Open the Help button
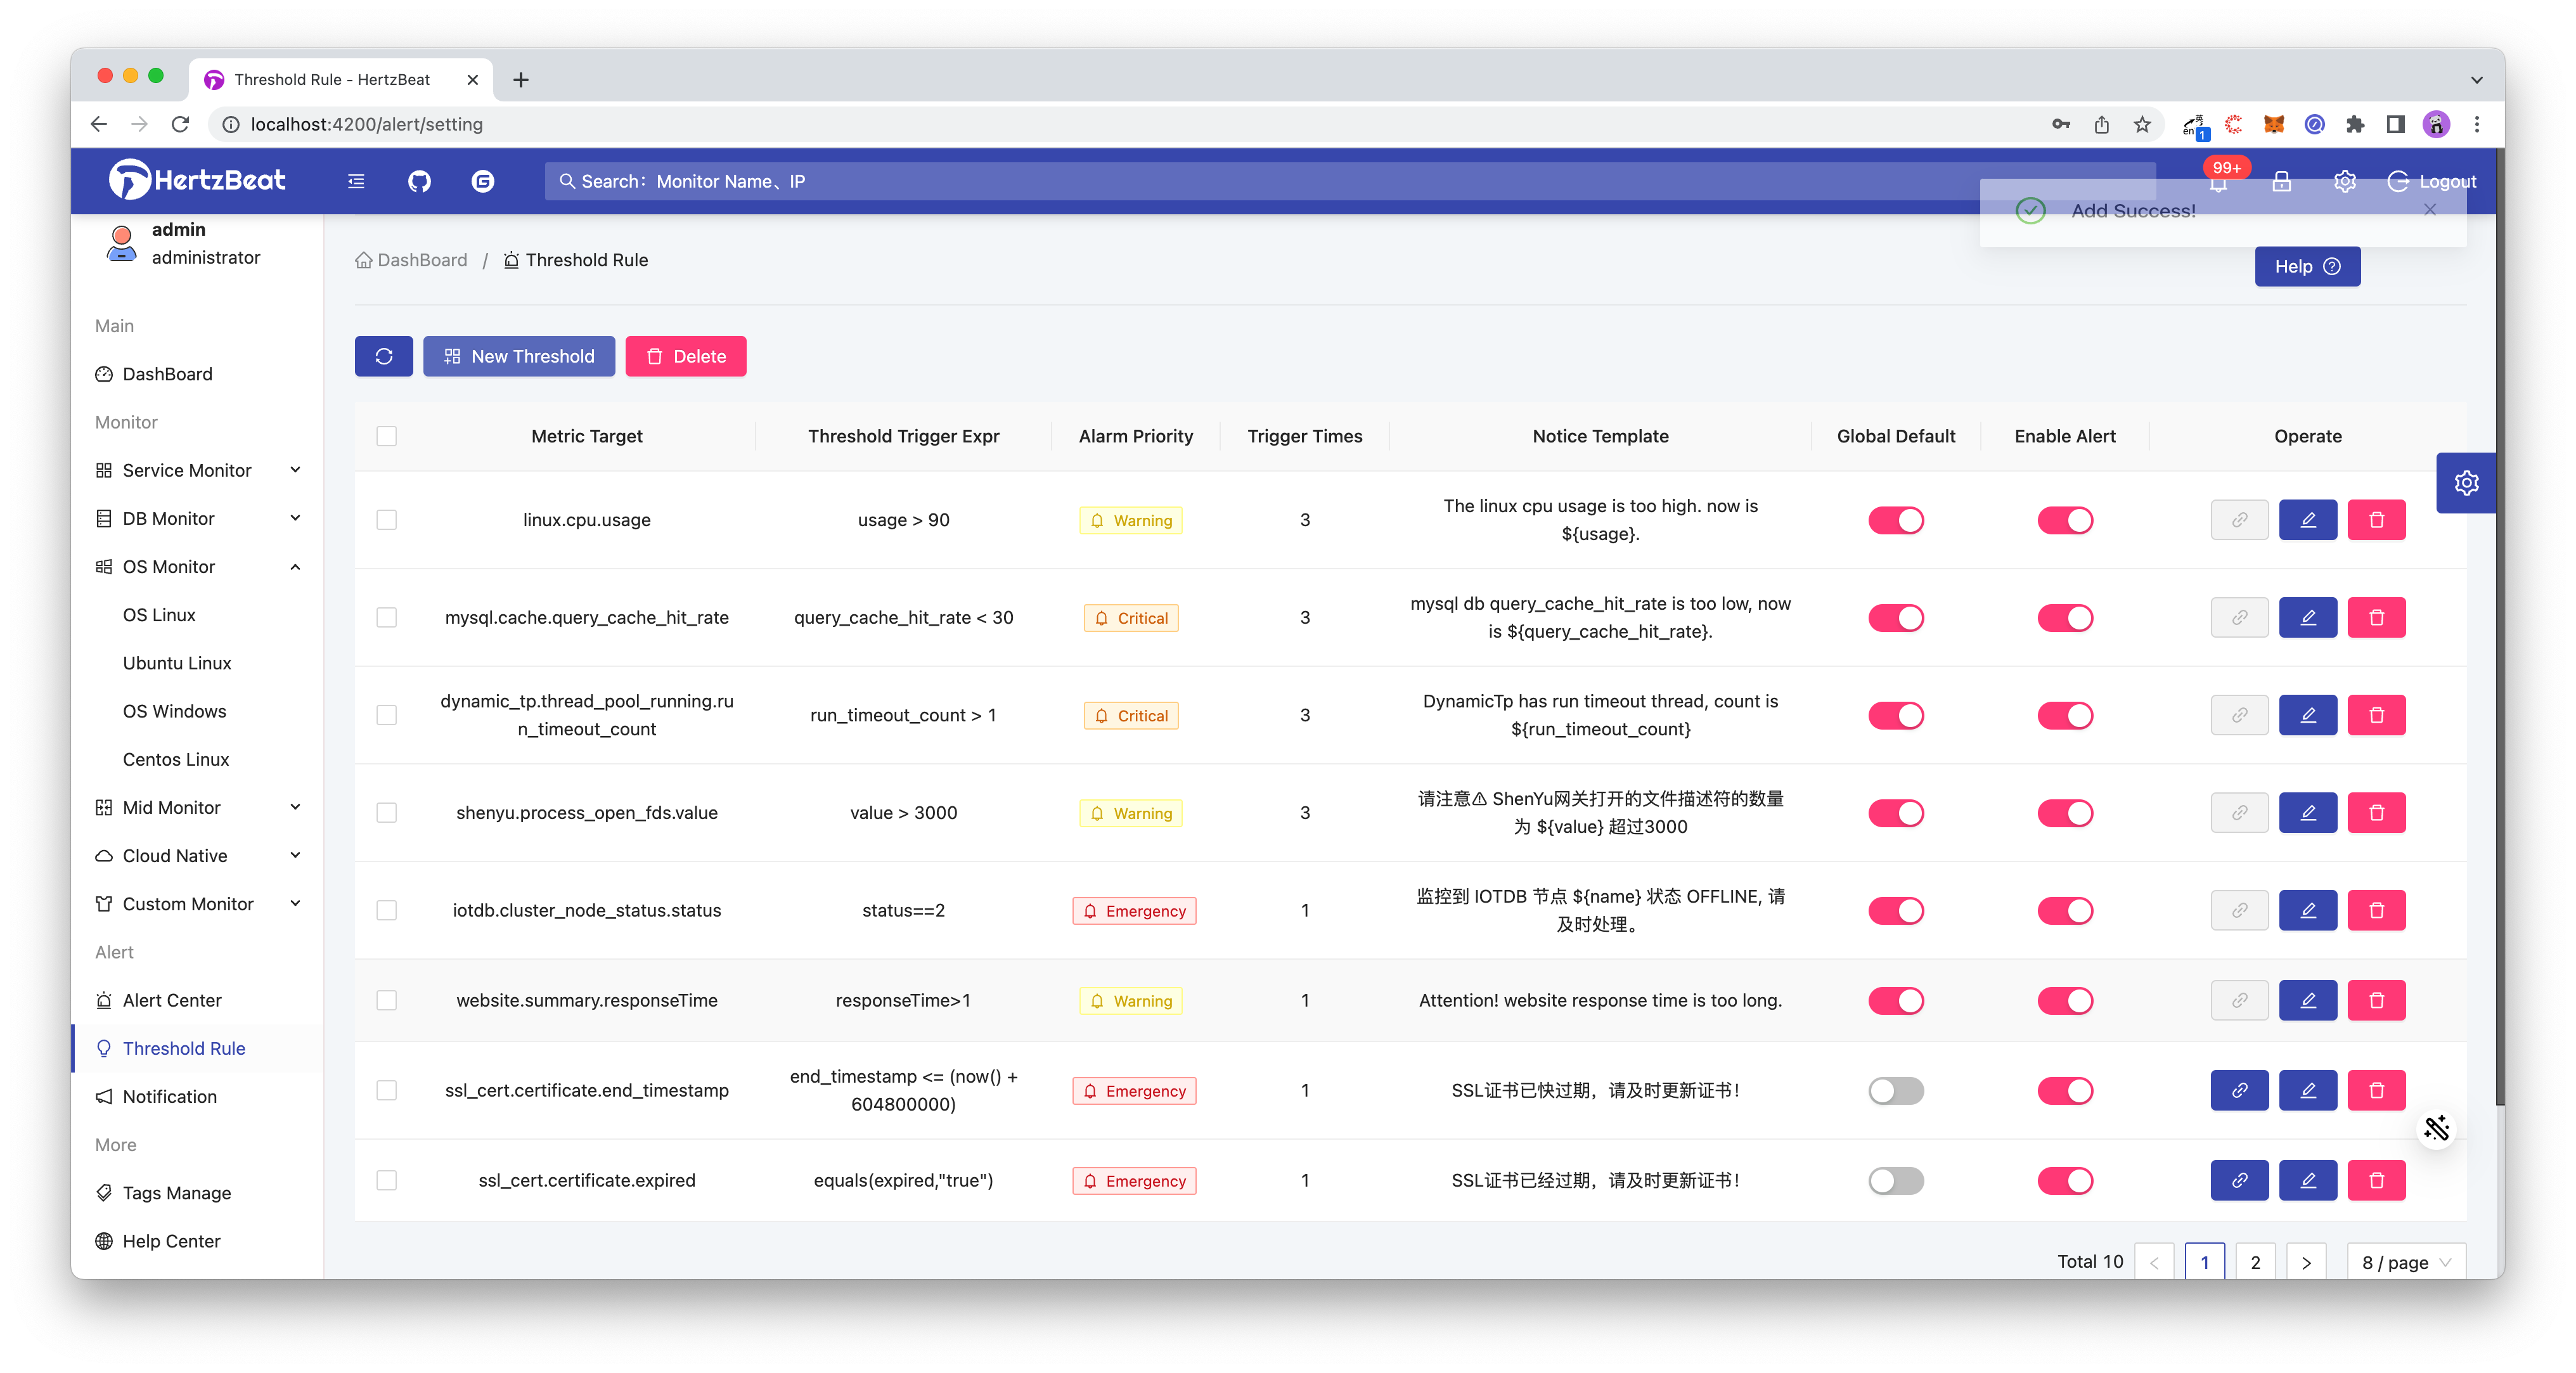This screenshot has height=1373, width=2576. point(2307,266)
